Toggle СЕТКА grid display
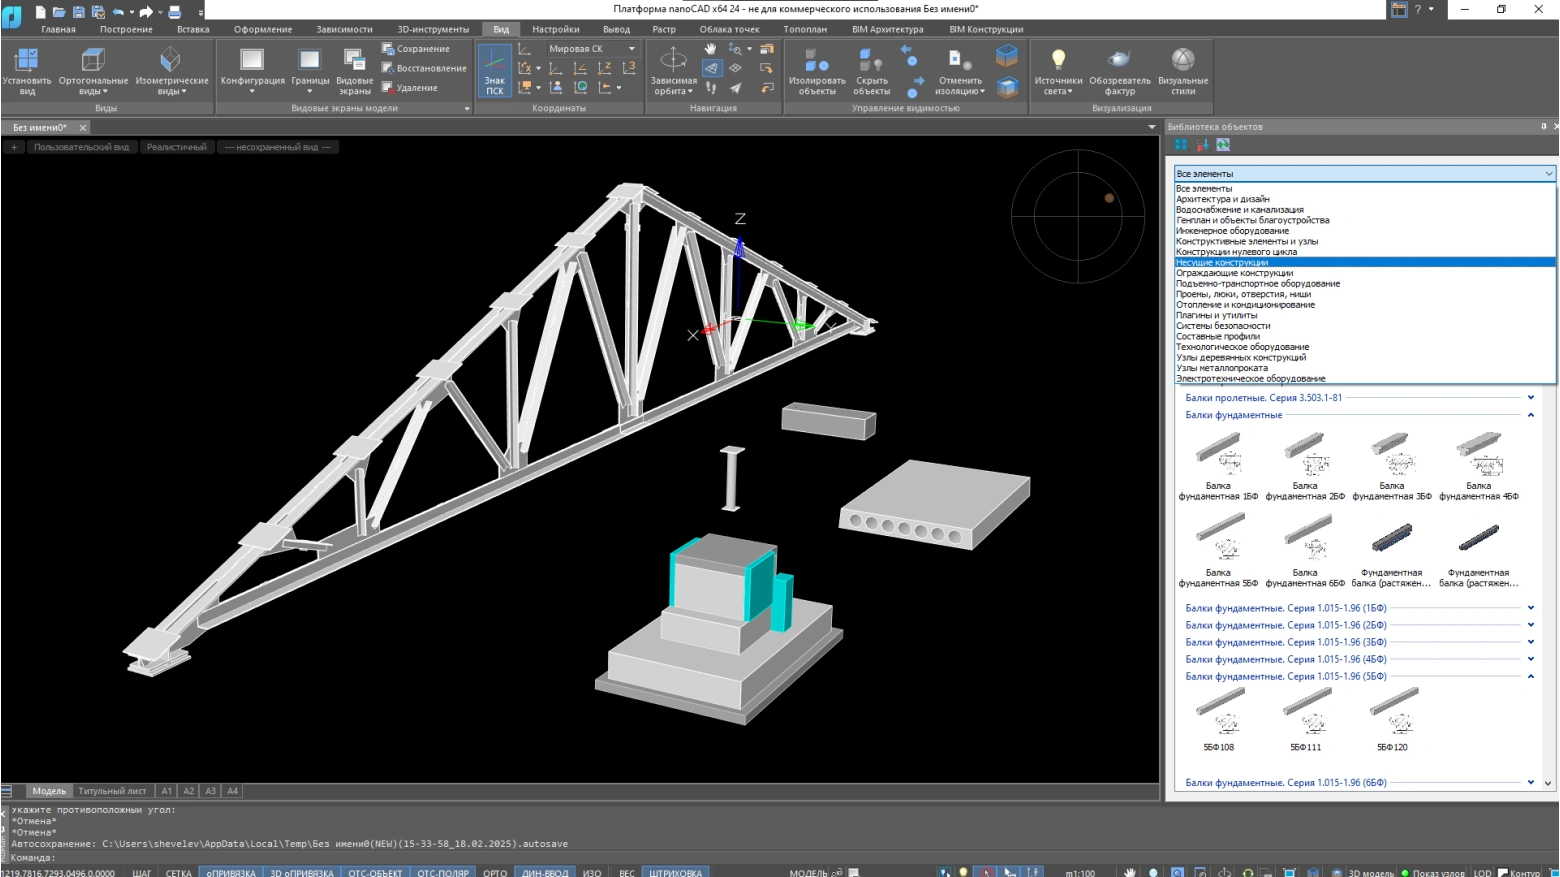This screenshot has height=877, width=1560. (178, 872)
